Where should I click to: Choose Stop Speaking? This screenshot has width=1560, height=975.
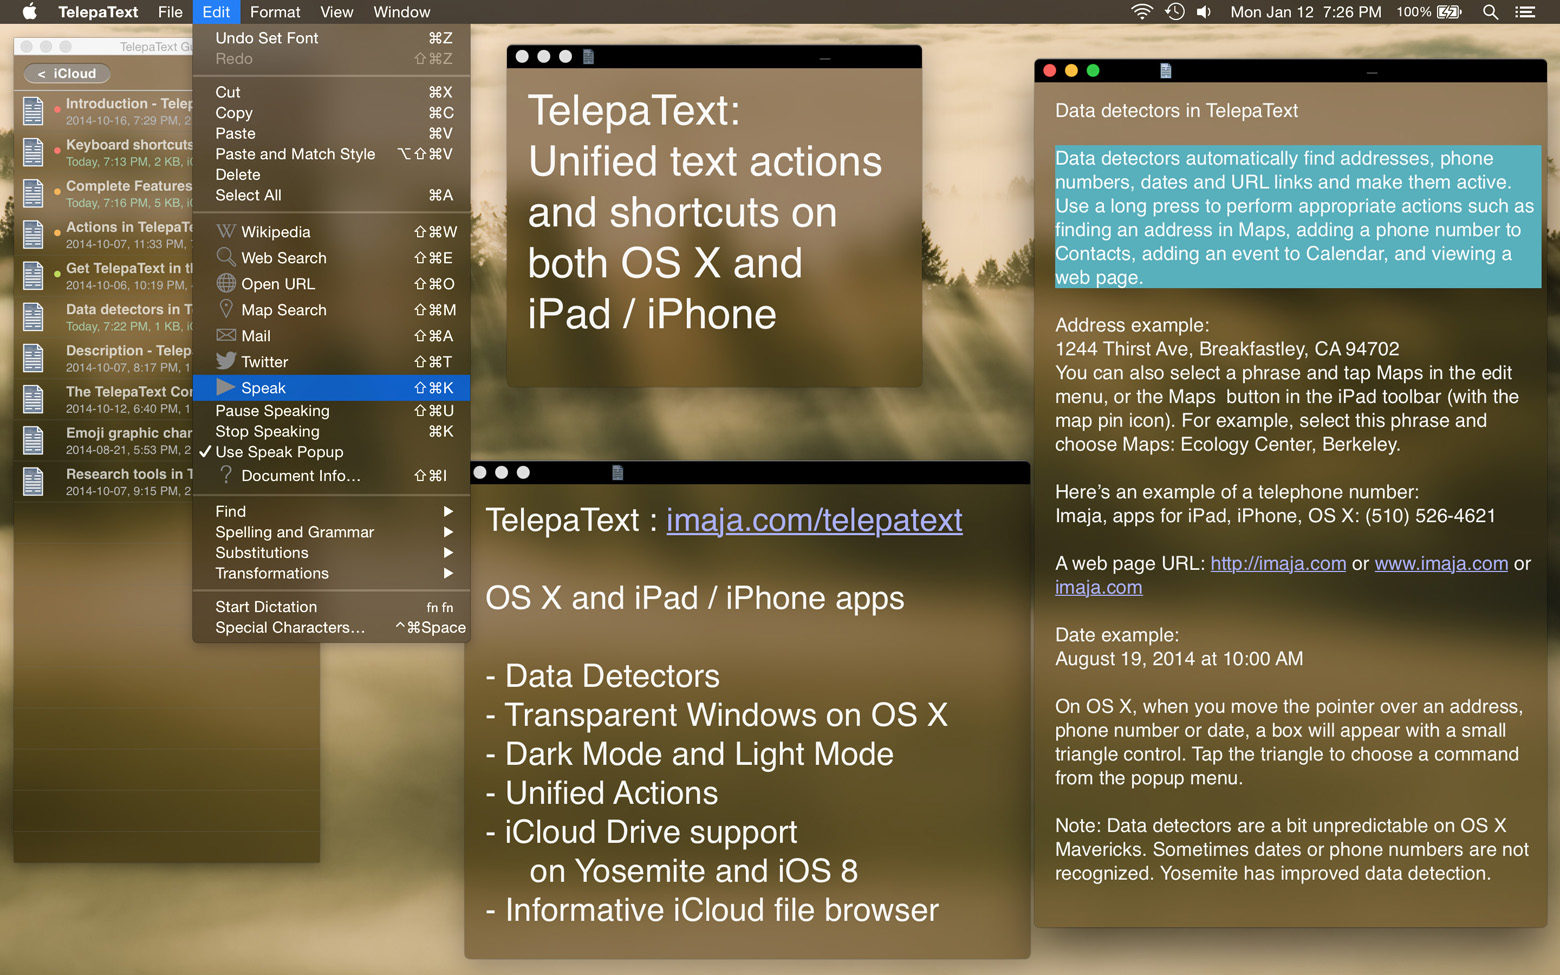pyautogui.click(x=331, y=431)
